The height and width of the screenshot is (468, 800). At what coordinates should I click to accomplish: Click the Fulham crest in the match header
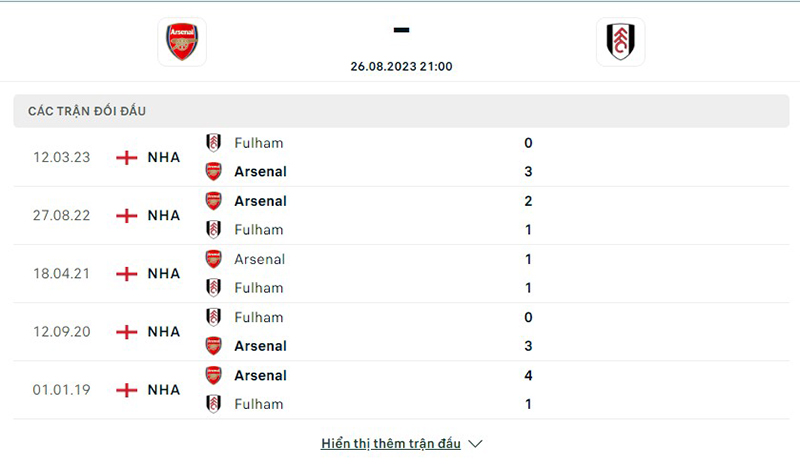pos(620,41)
